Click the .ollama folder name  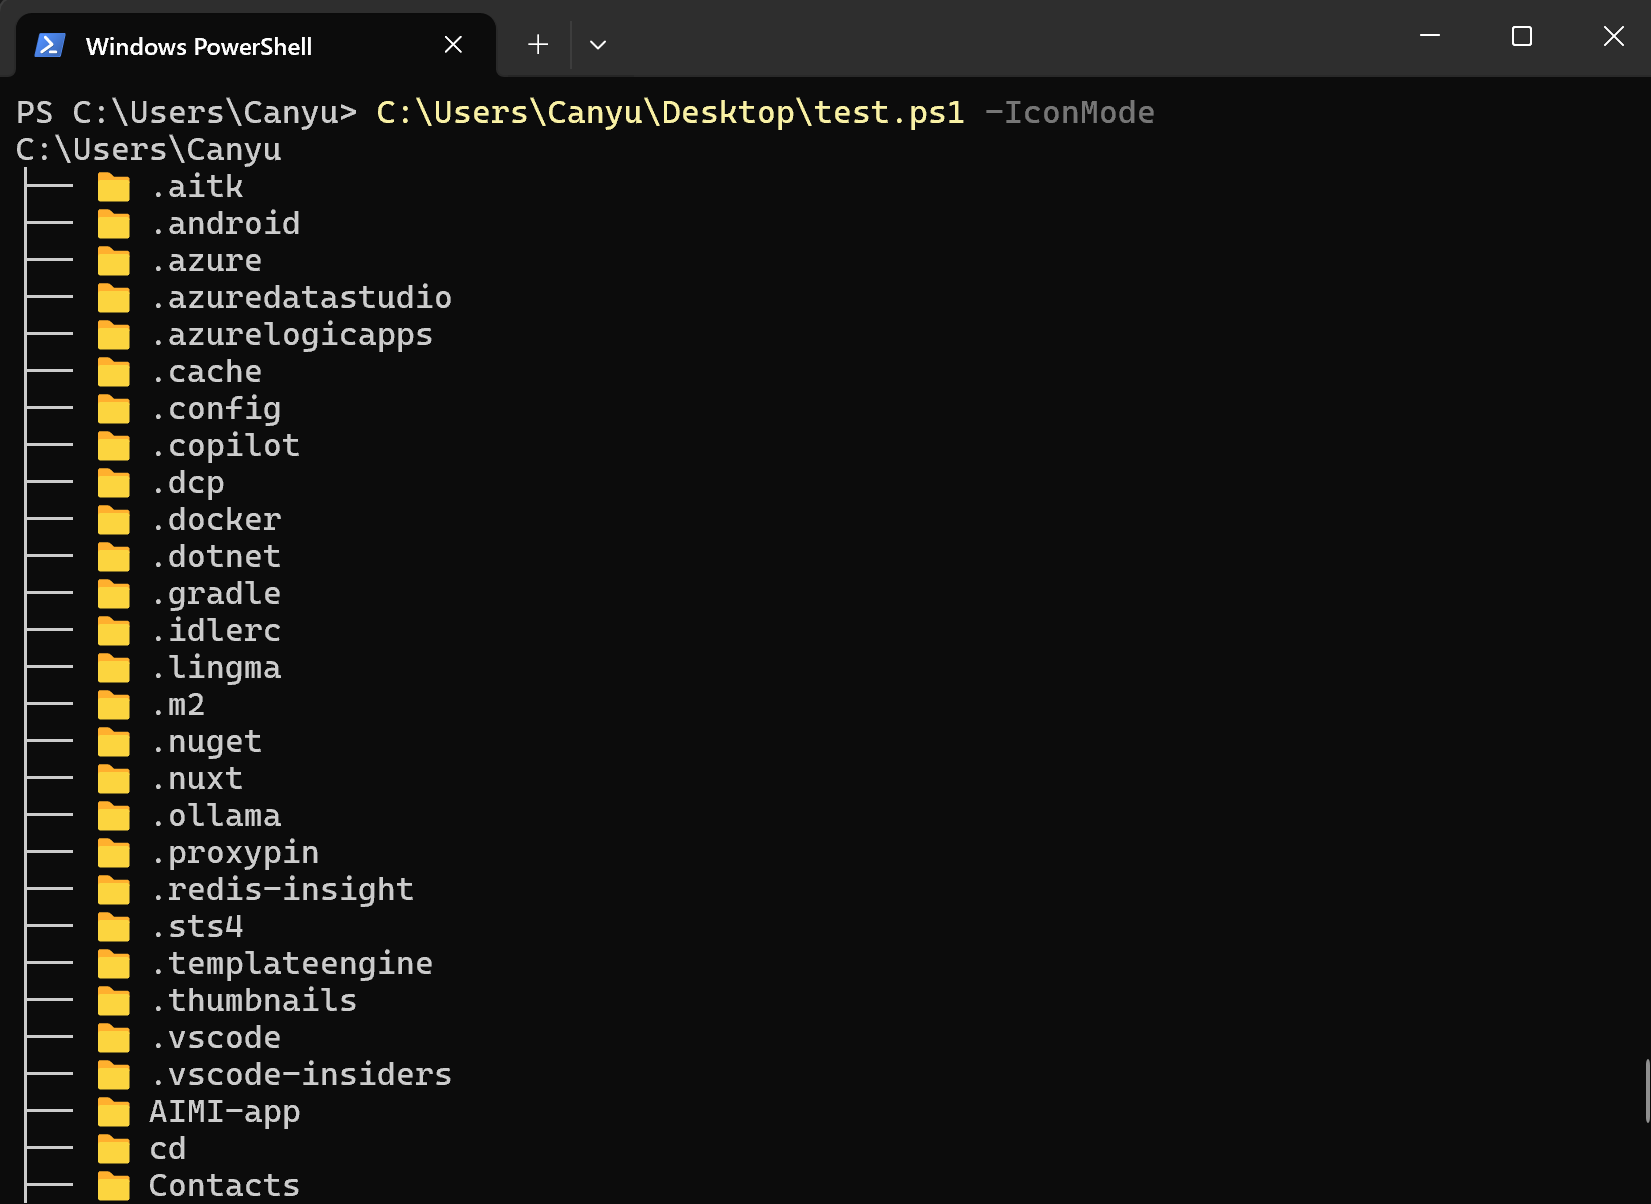click(x=216, y=816)
